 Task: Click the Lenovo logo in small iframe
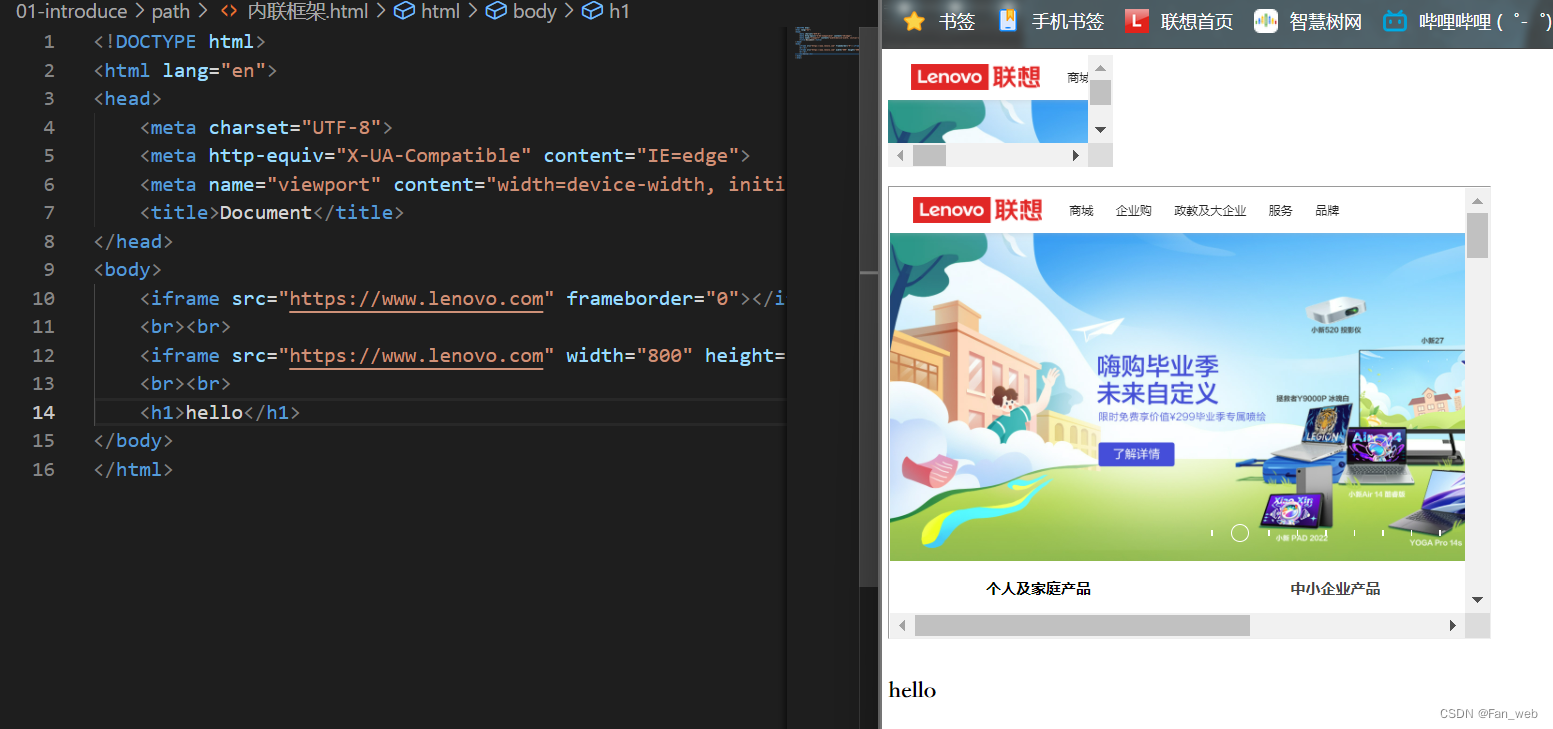[x=976, y=77]
